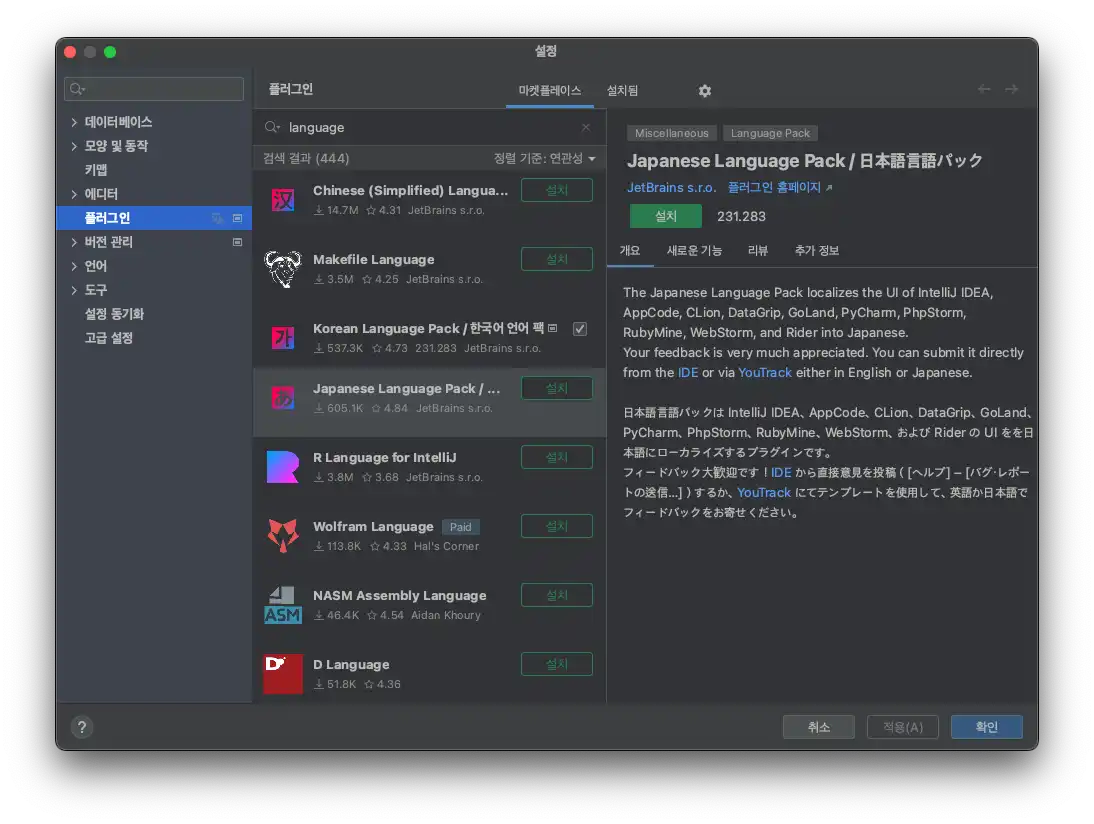Select 고급 설정 in the settings tree

pos(108,338)
